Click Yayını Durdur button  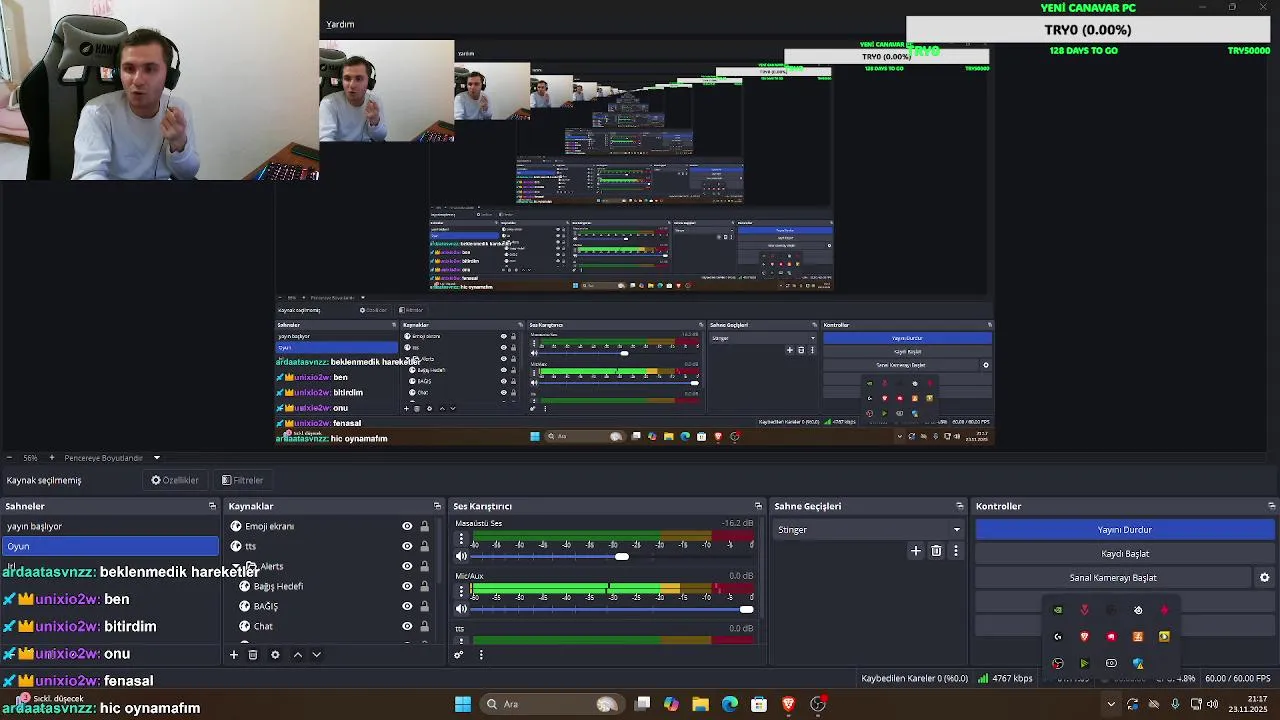click(x=1125, y=530)
